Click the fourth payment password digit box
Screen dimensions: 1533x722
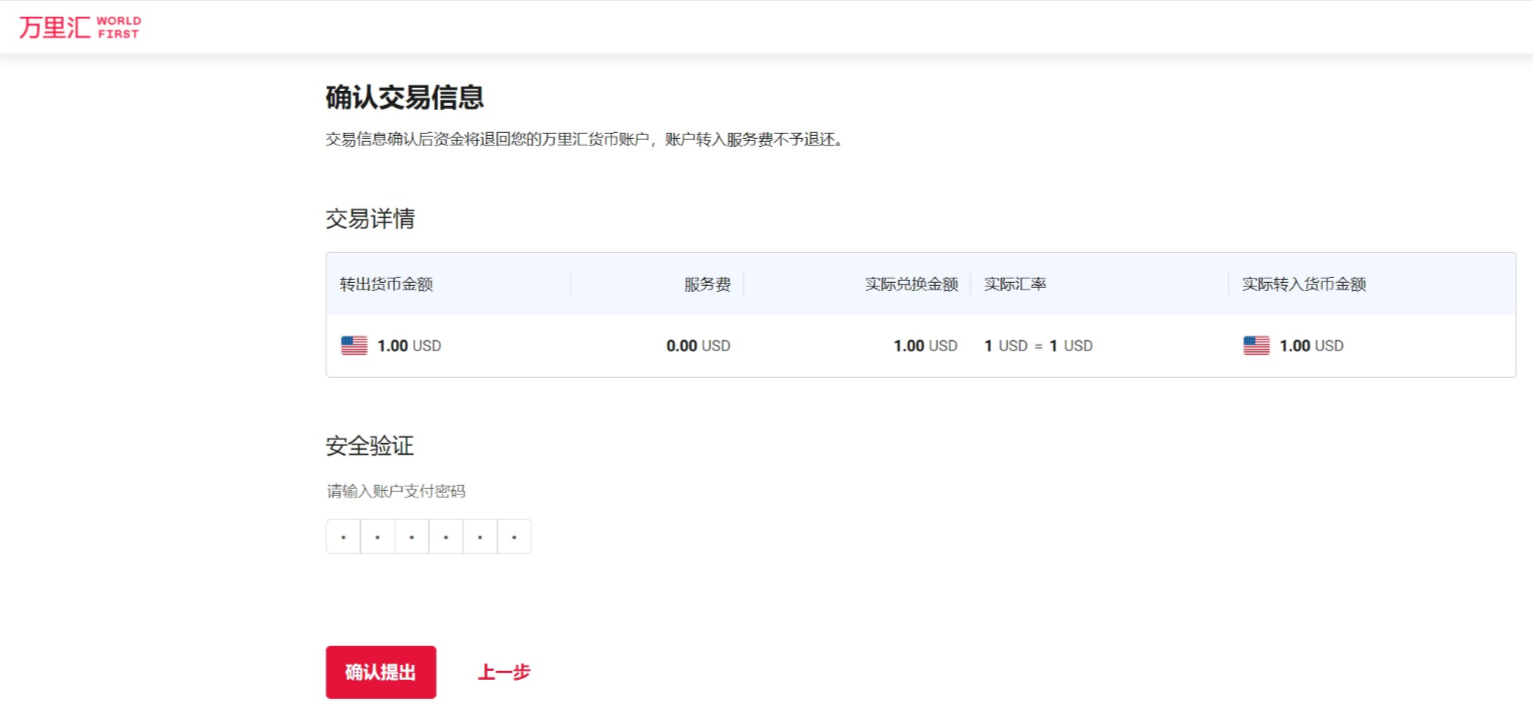pyautogui.click(x=446, y=537)
